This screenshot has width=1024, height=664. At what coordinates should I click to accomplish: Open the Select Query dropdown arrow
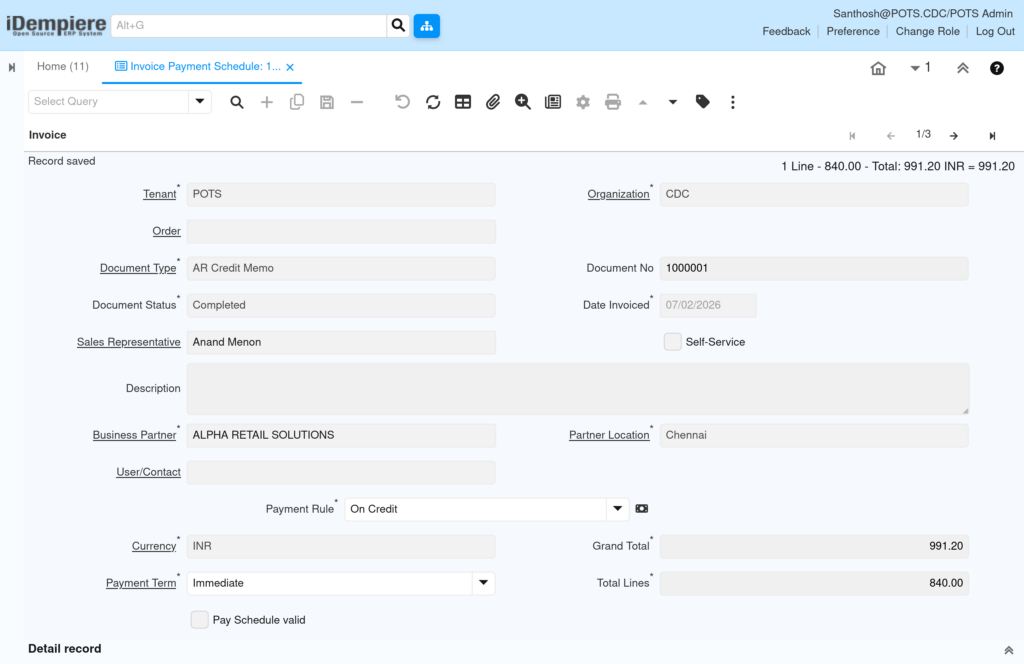click(x=200, y=102)
